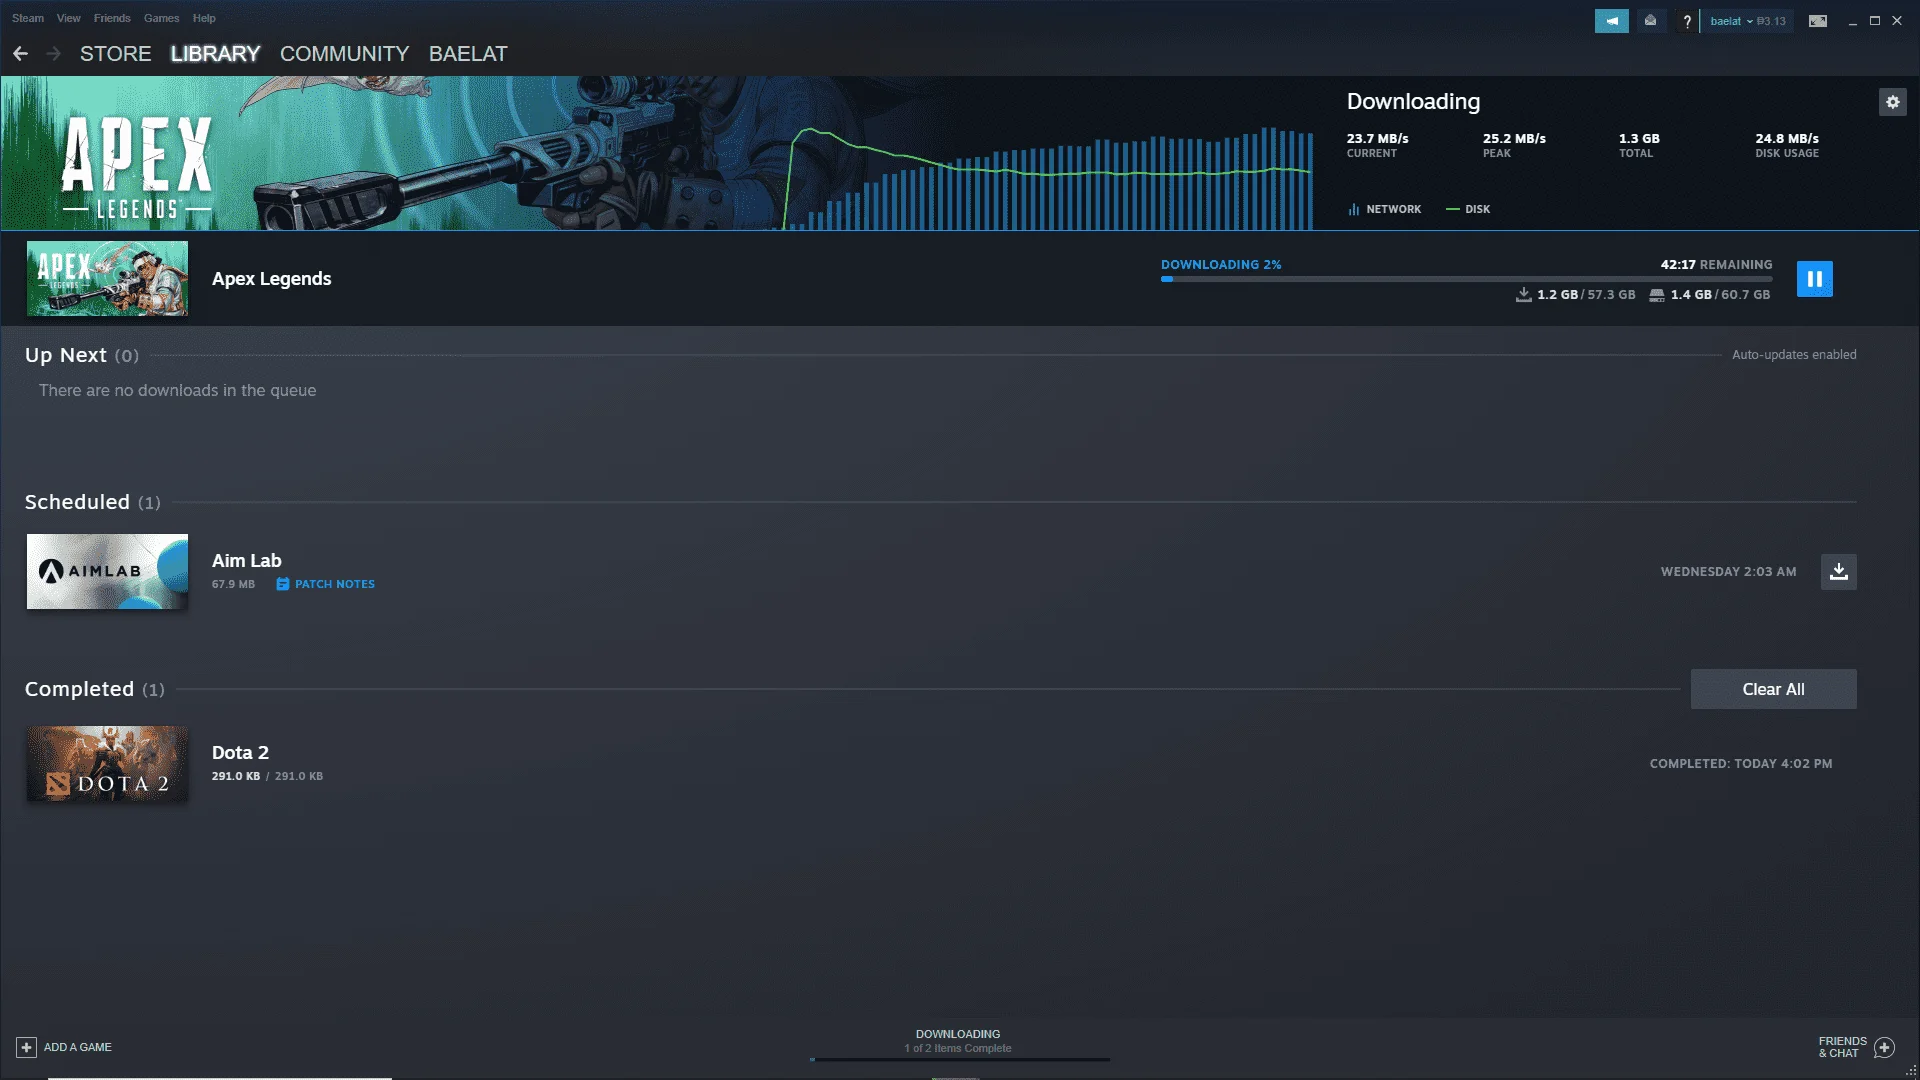1920x1080 pixels.
Task: Open the Friends menu
Action: [x=112, y=18]
